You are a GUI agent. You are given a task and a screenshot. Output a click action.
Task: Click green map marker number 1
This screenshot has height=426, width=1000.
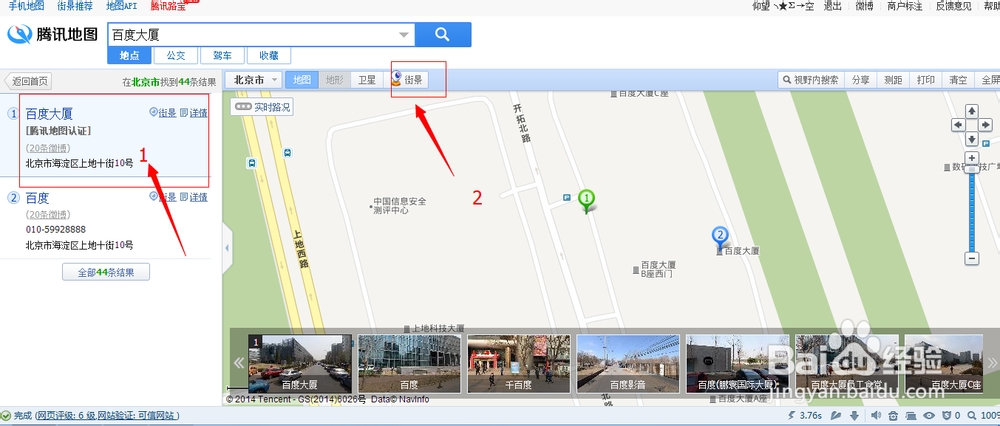(x=587, y=200)
